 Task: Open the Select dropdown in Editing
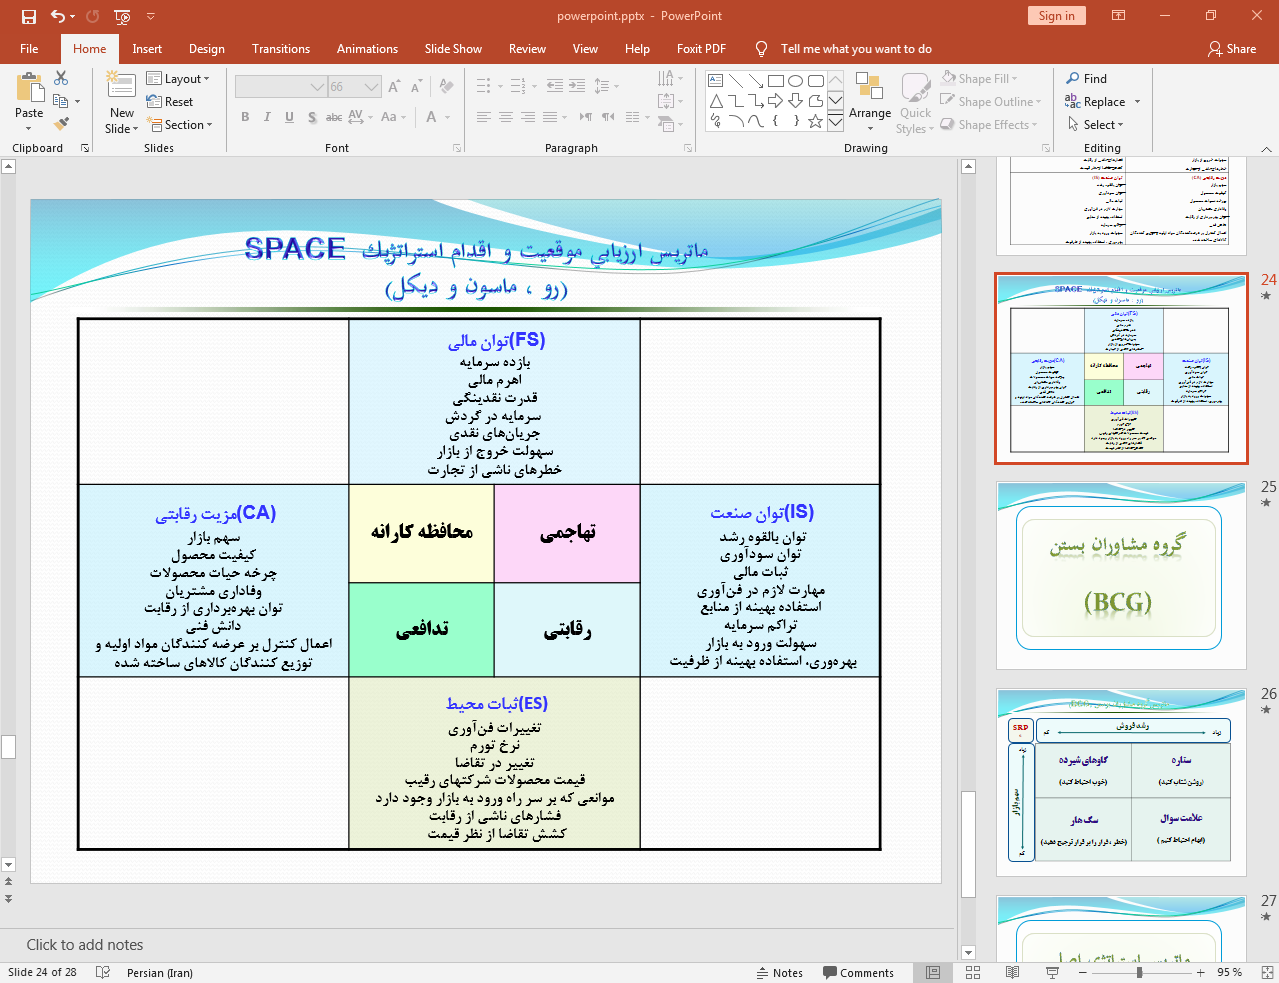1095,125
